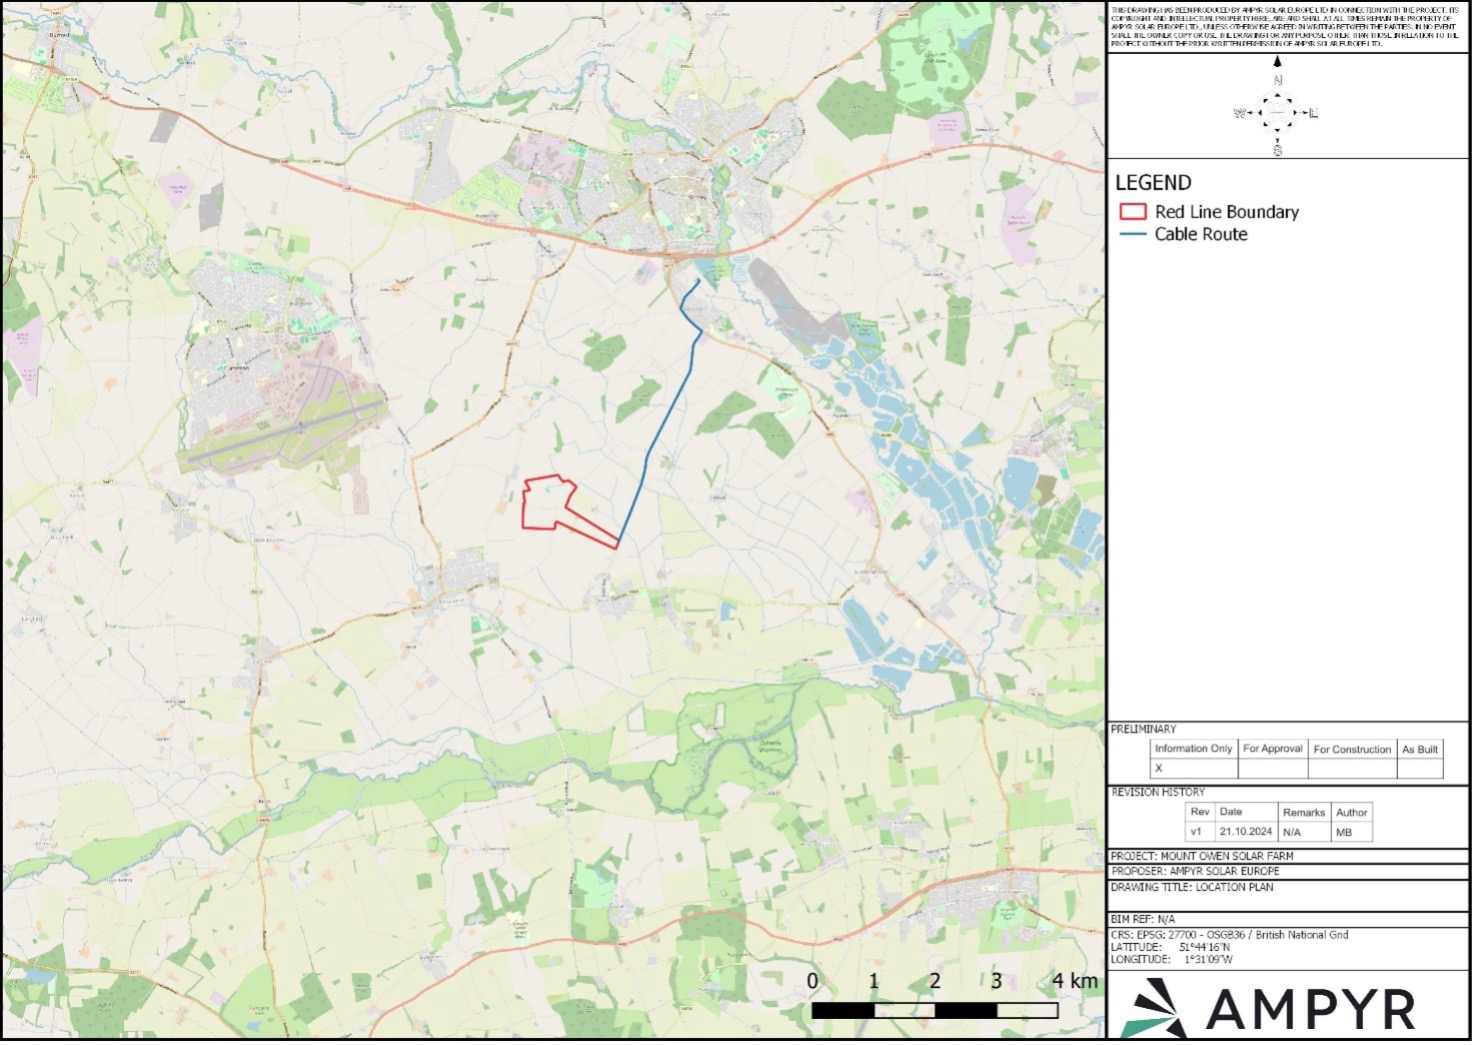Click the blue line legend symbol
1475x1045 pixels.
pos(1133,234)
